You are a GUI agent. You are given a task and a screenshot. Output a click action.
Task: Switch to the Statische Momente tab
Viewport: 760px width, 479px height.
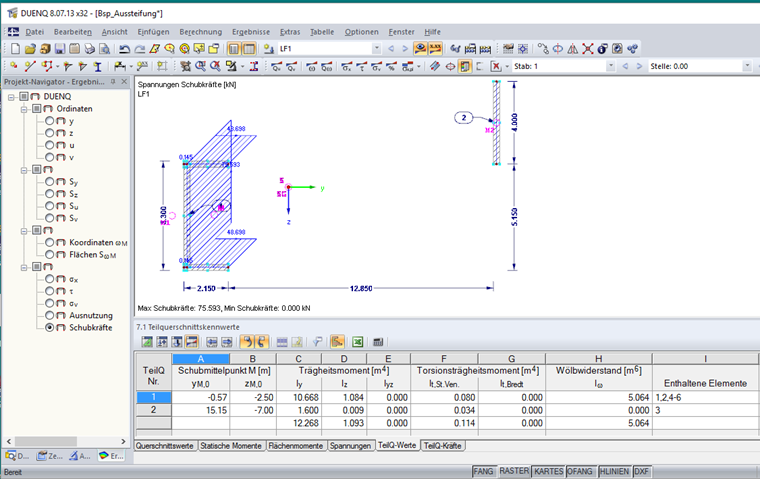231,446
